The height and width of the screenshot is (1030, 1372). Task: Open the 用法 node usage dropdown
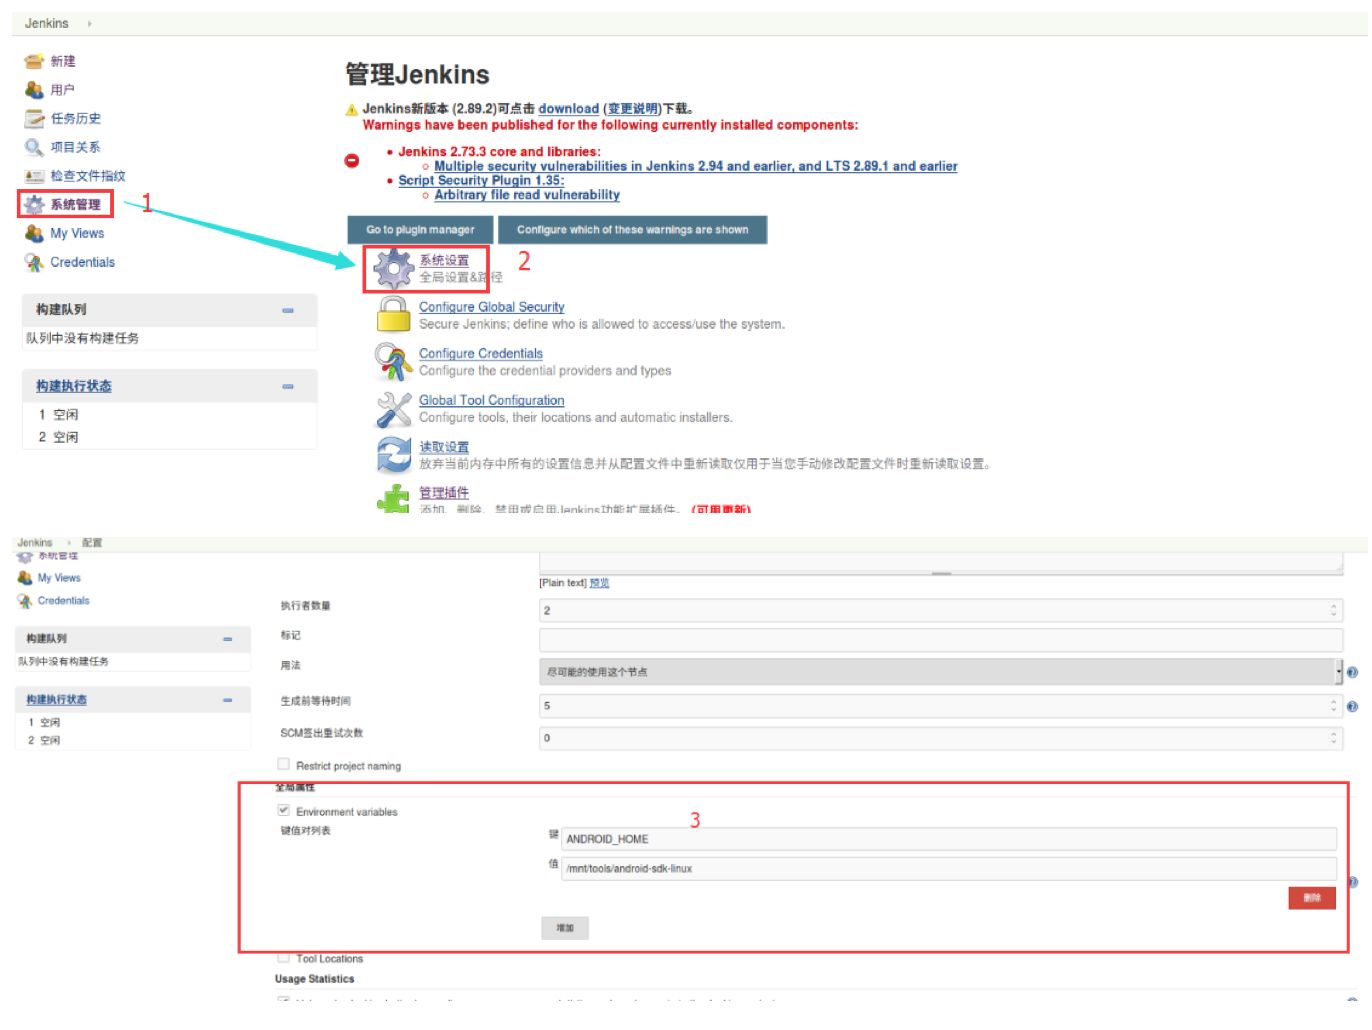pos(940,672)
